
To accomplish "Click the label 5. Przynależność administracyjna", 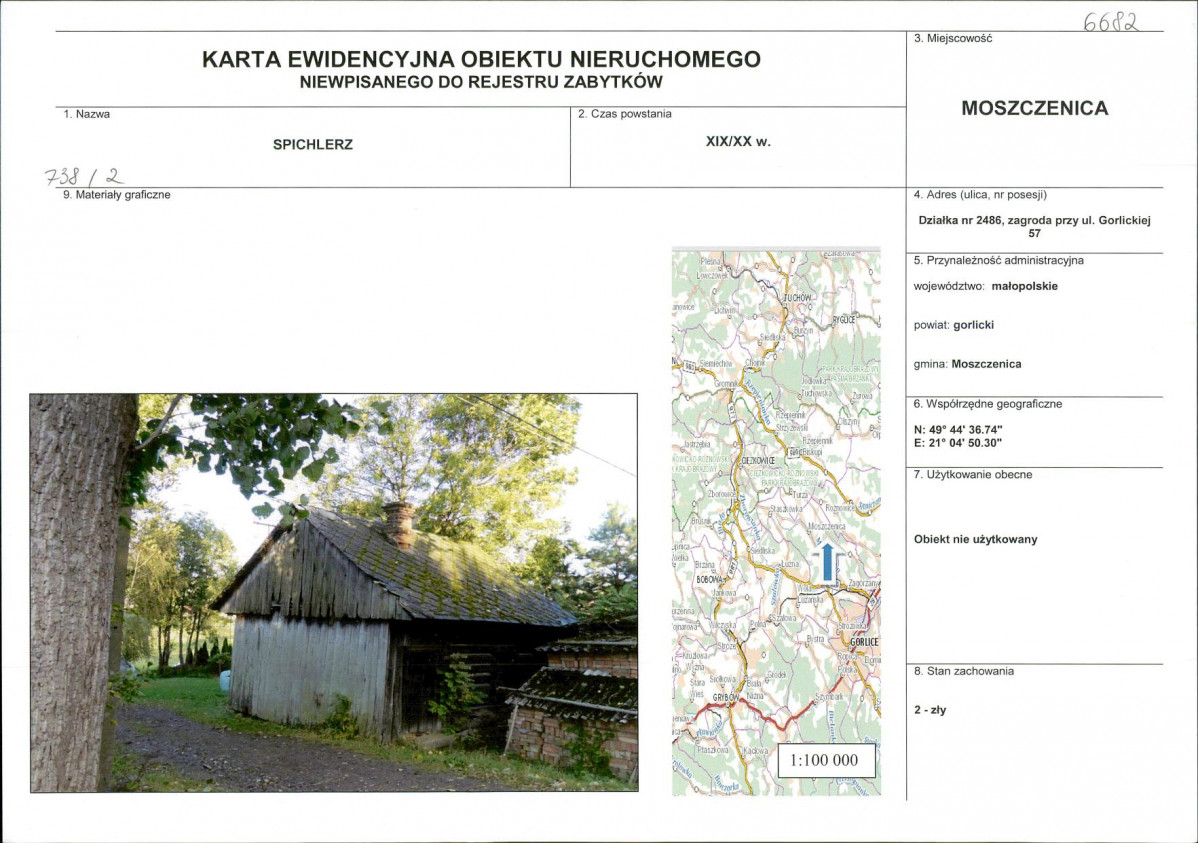I will [x=999, y=261].
